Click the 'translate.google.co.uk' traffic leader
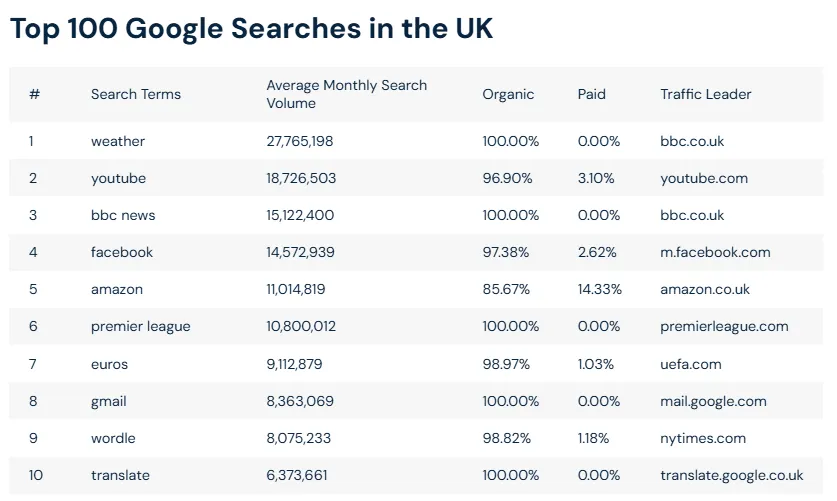 pos(732,475)
